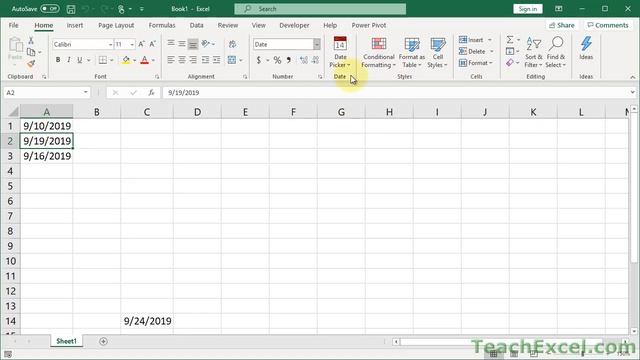Switch to the Power Pivot tab

click(x=369, y=25)
